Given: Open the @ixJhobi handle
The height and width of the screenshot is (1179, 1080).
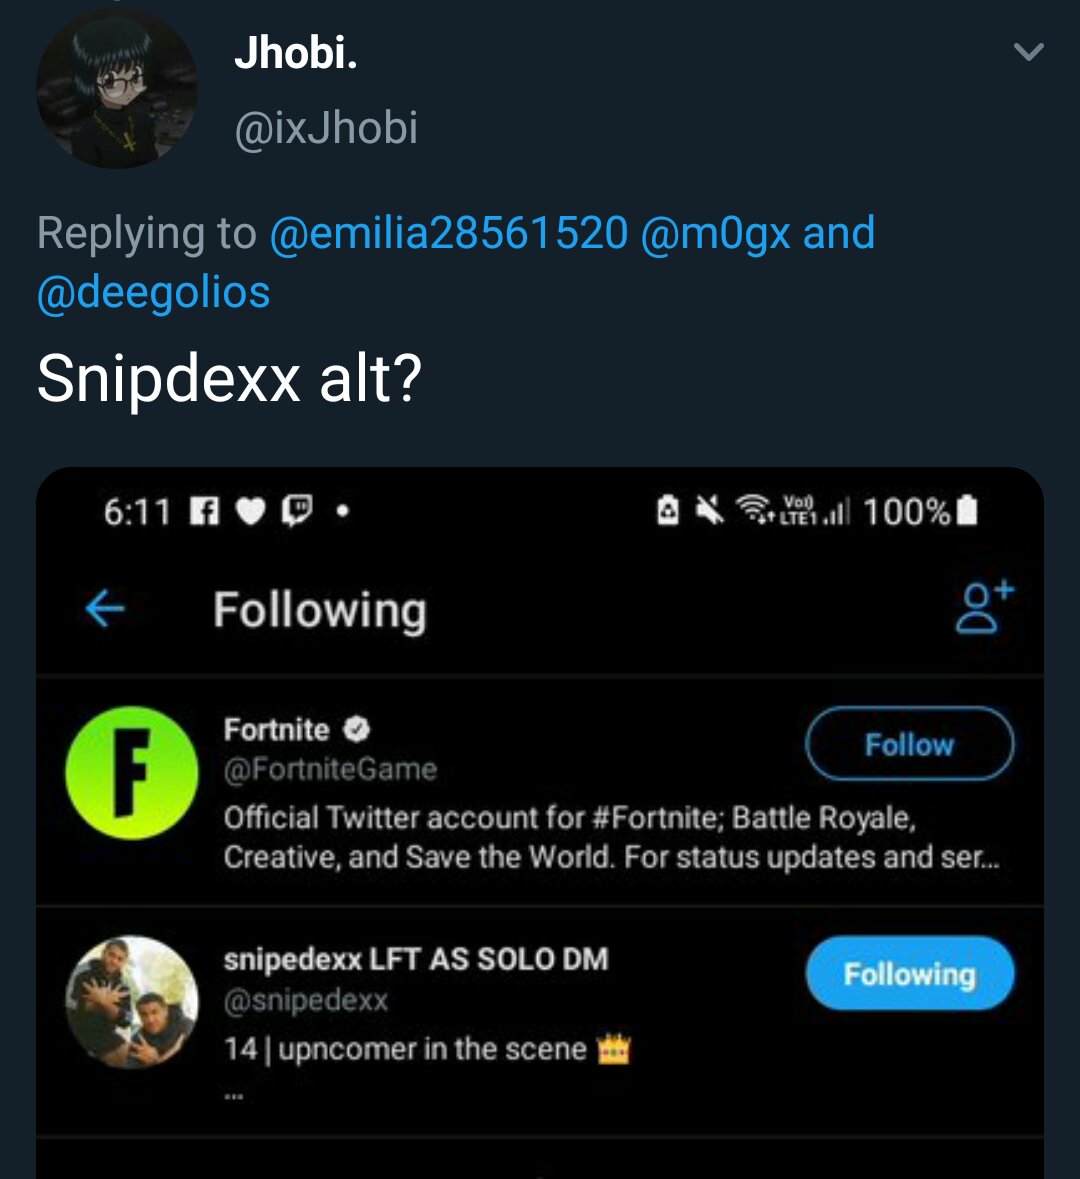Looking at the screenshot, I should 326,128.
